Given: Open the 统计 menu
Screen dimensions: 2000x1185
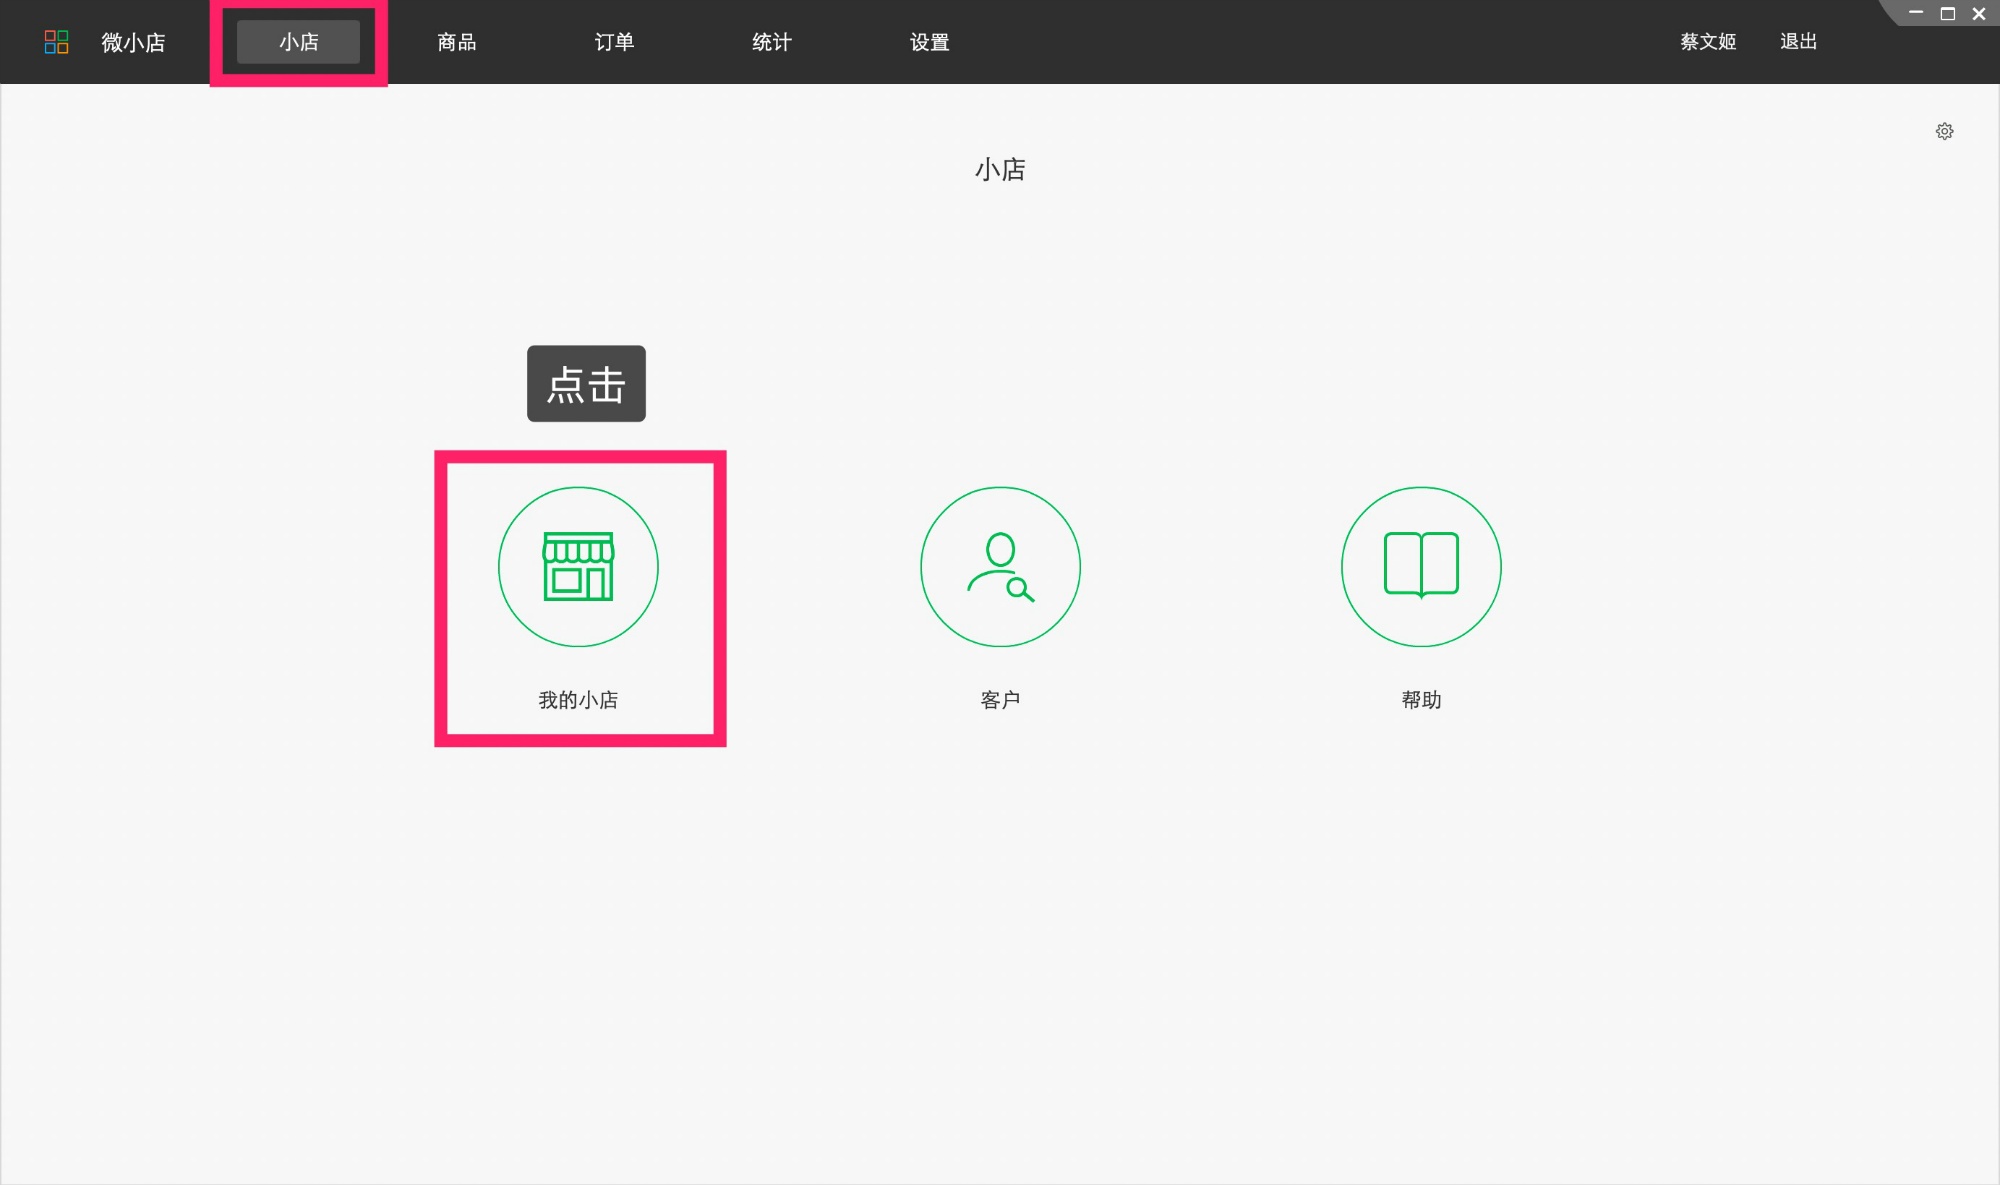Looking at the screenshot, I should tap(771, 41).
